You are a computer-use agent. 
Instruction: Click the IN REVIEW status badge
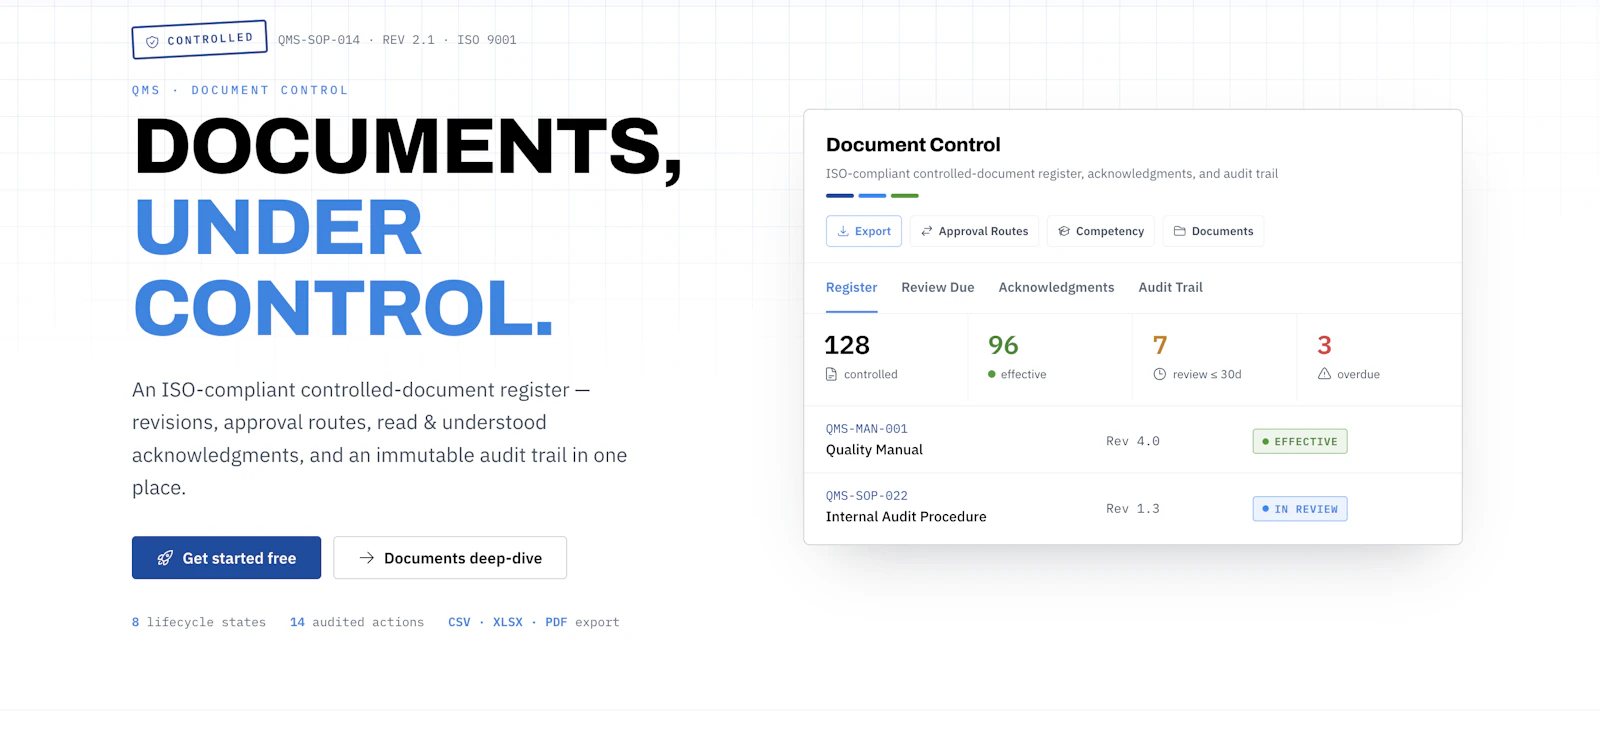(x=1300, y=509)
